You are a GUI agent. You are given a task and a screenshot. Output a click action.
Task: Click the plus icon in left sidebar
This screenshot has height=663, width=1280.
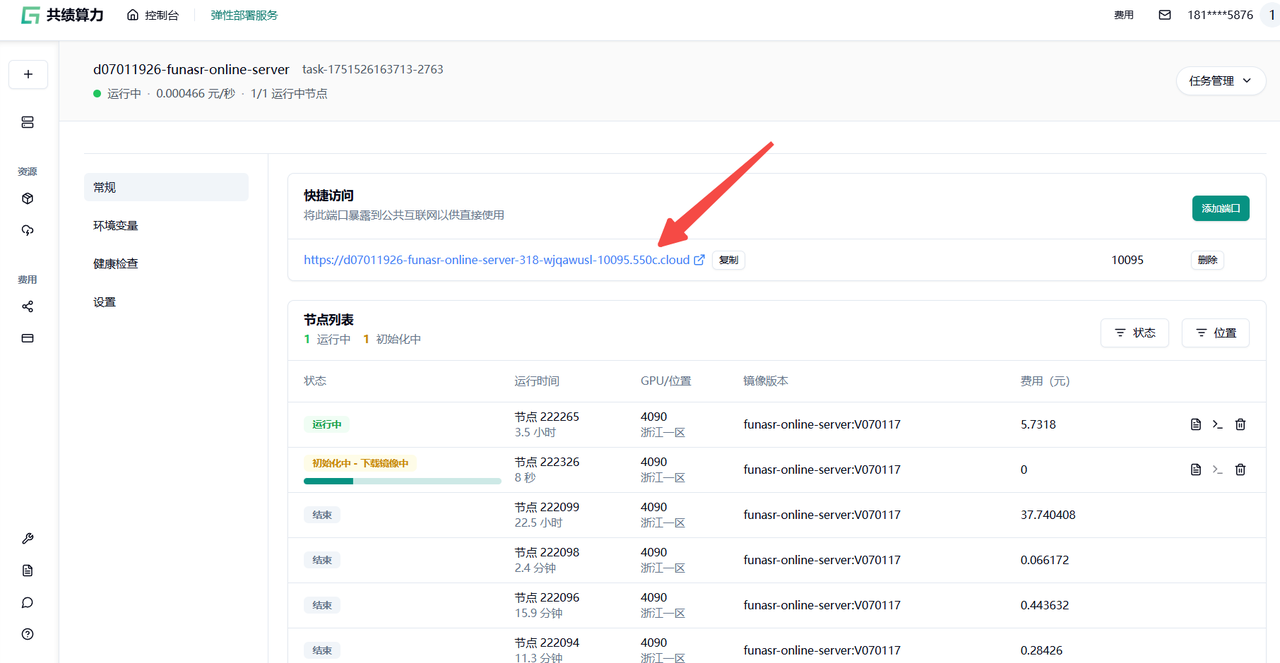click(x=28, y=74)
